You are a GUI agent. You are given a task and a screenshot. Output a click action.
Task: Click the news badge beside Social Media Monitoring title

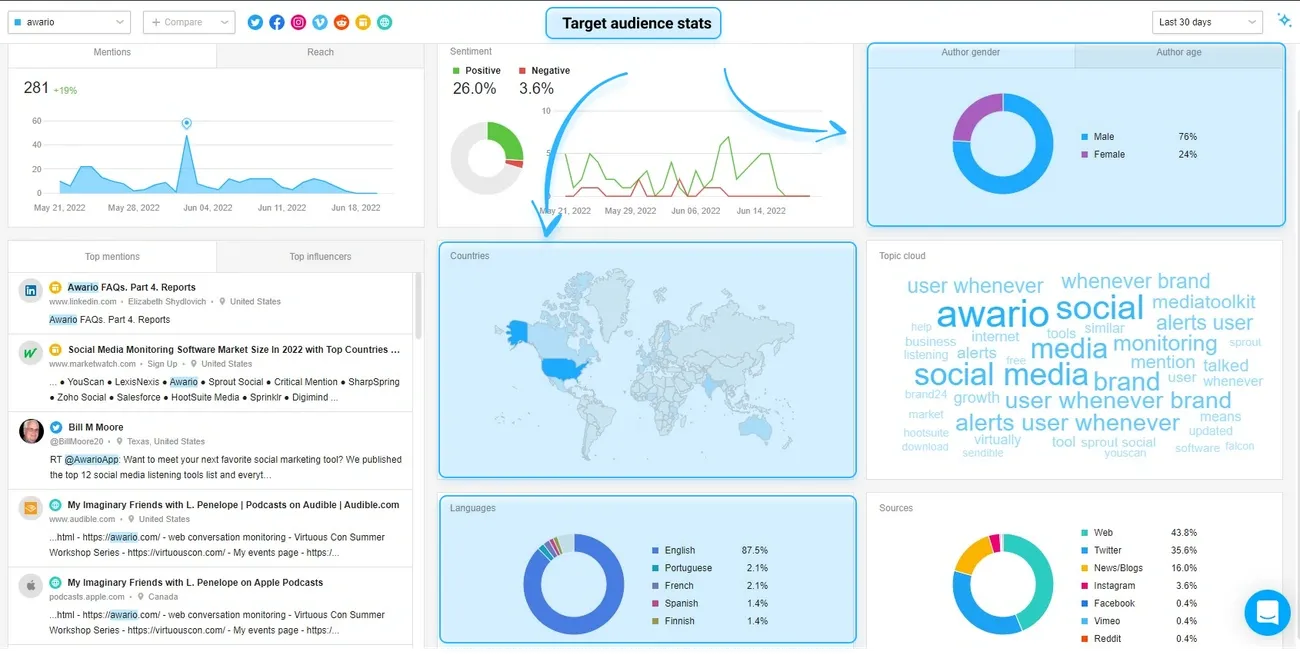click(56, 350)
